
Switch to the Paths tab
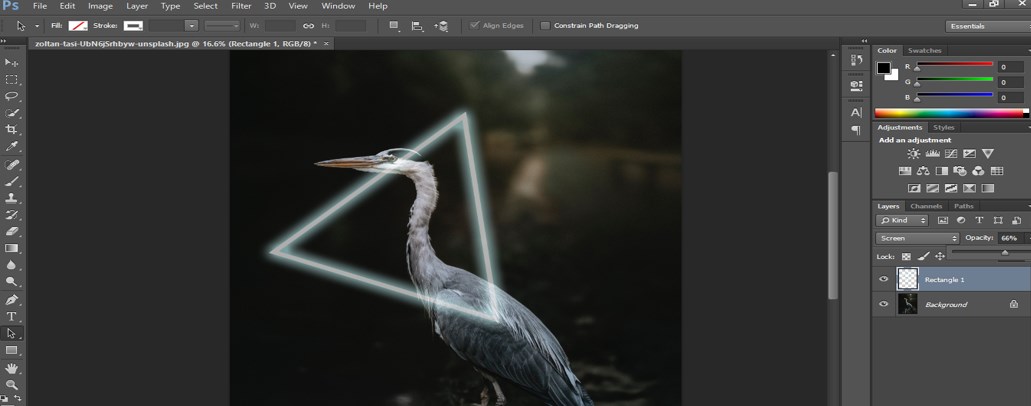tap(964, 206)
